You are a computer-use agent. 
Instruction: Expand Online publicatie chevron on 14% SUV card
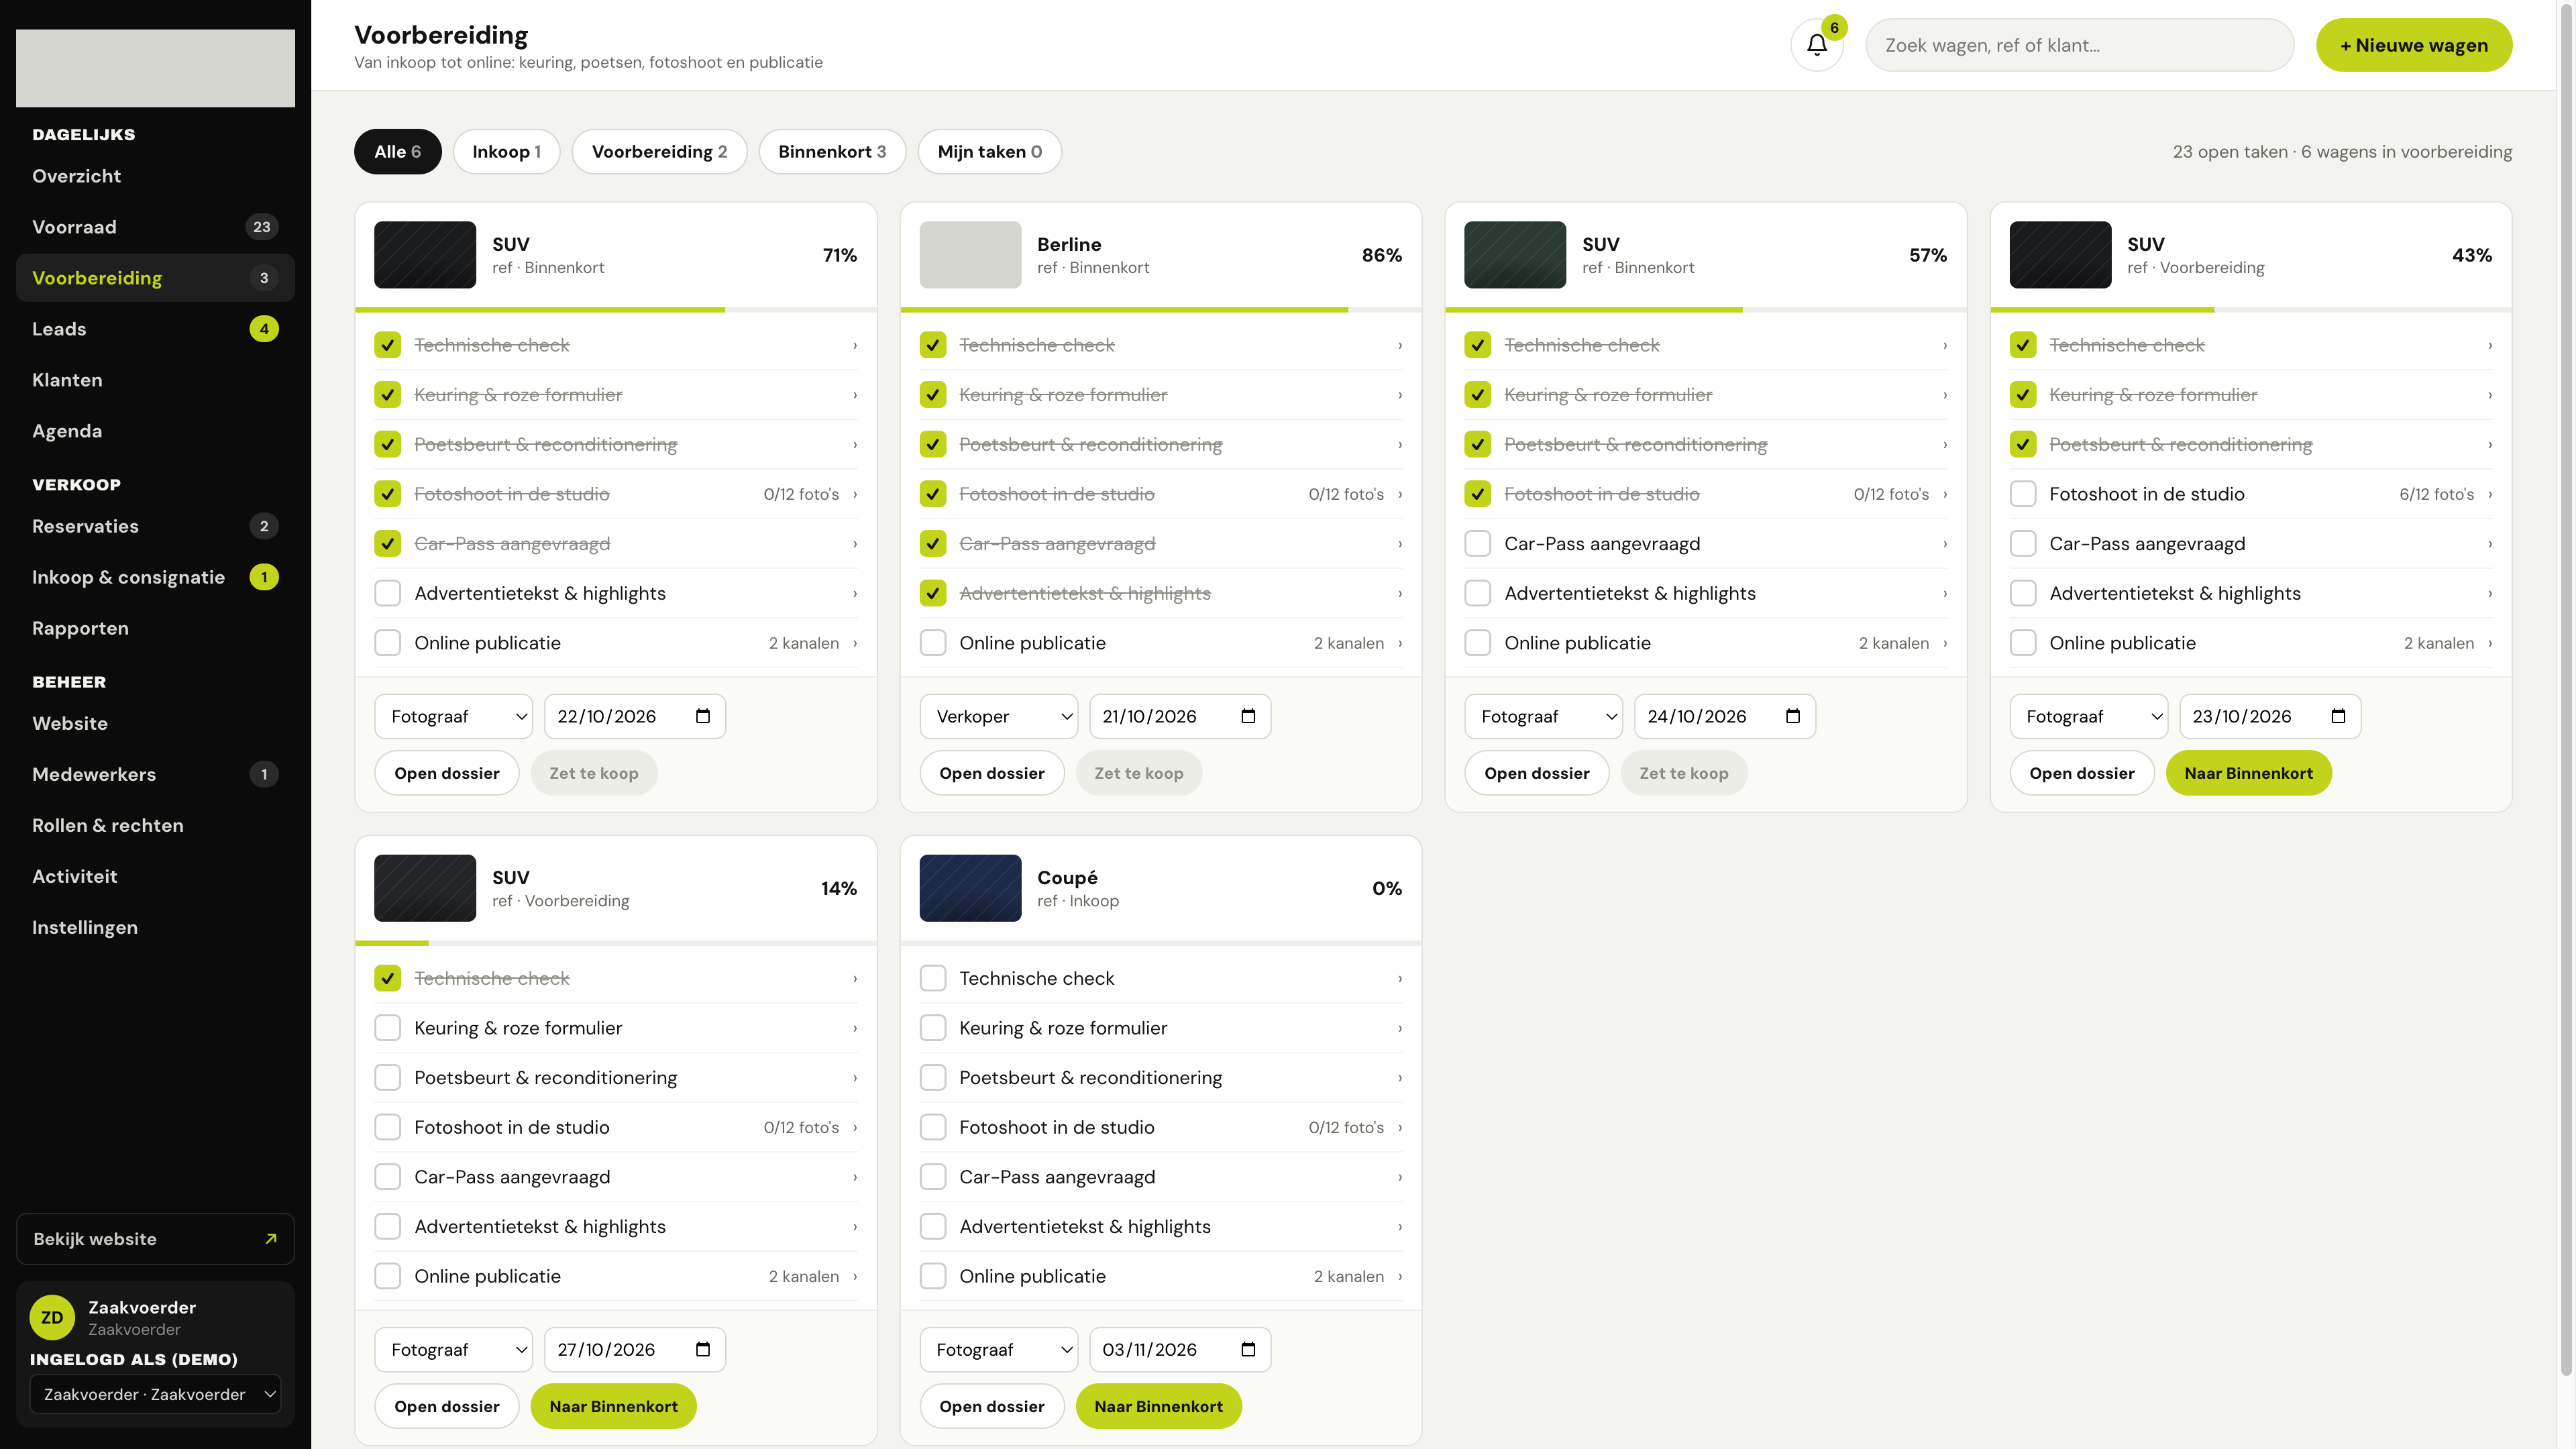(855, 1276)
